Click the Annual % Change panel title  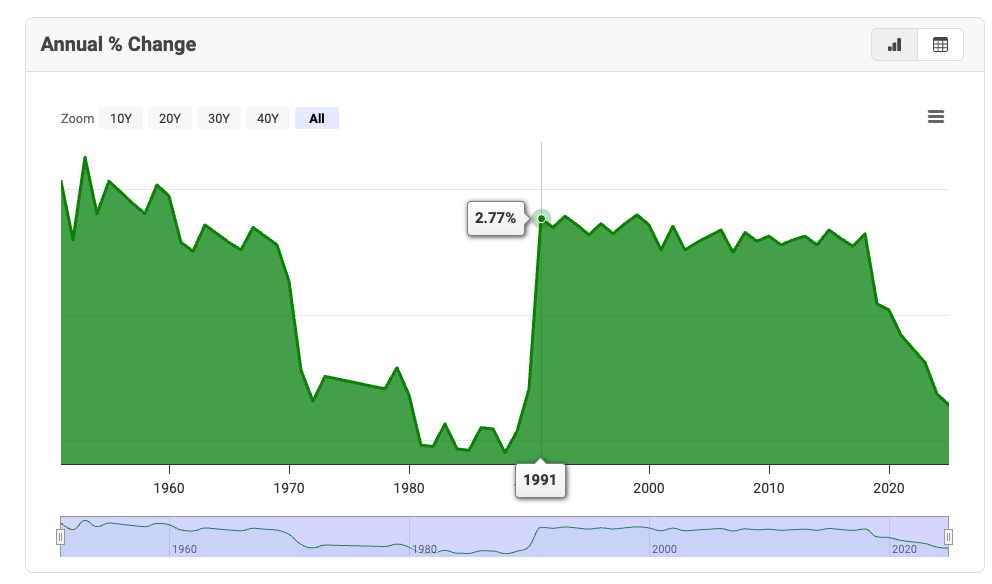[118, 45]
